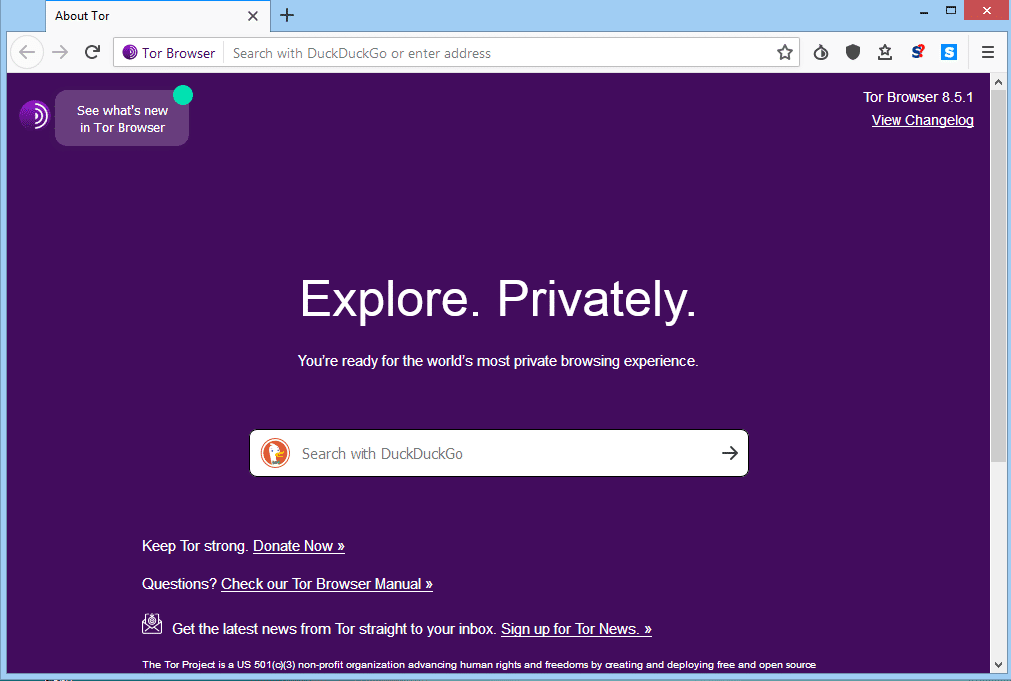Screen dimensions: 1011x681
Task: Maximize the browser window
Action: [x=950, y=11]
